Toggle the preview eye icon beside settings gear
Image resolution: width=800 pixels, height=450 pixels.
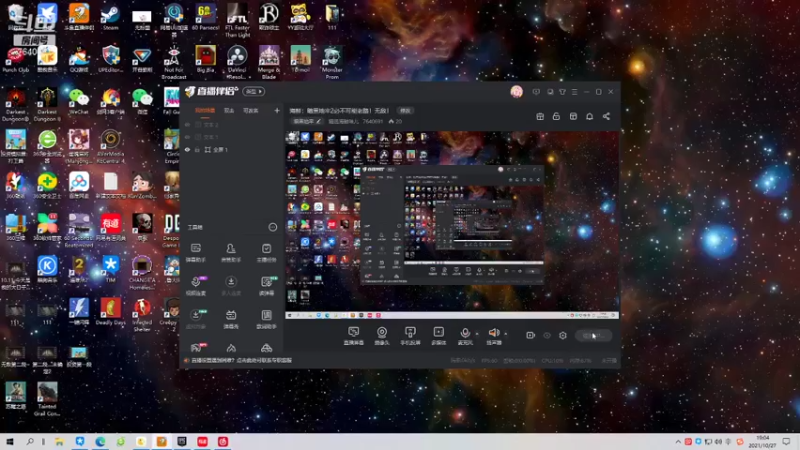pyautogui.click(x=547, y=335)
